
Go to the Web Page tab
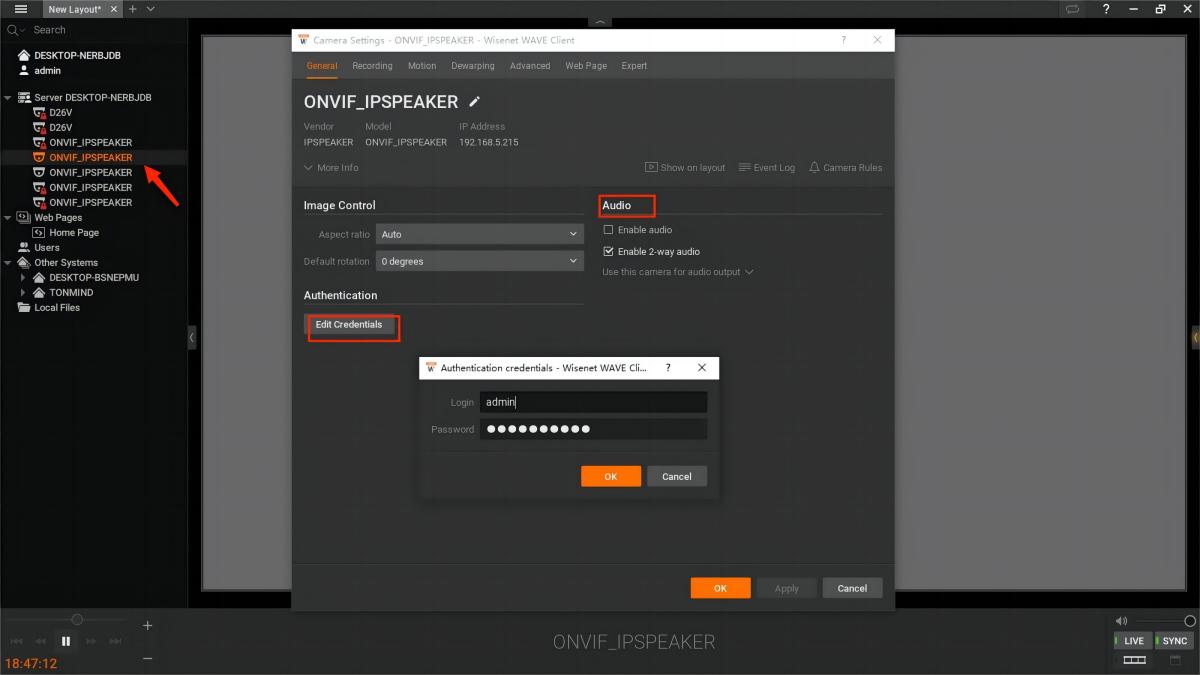pos(586,66)
